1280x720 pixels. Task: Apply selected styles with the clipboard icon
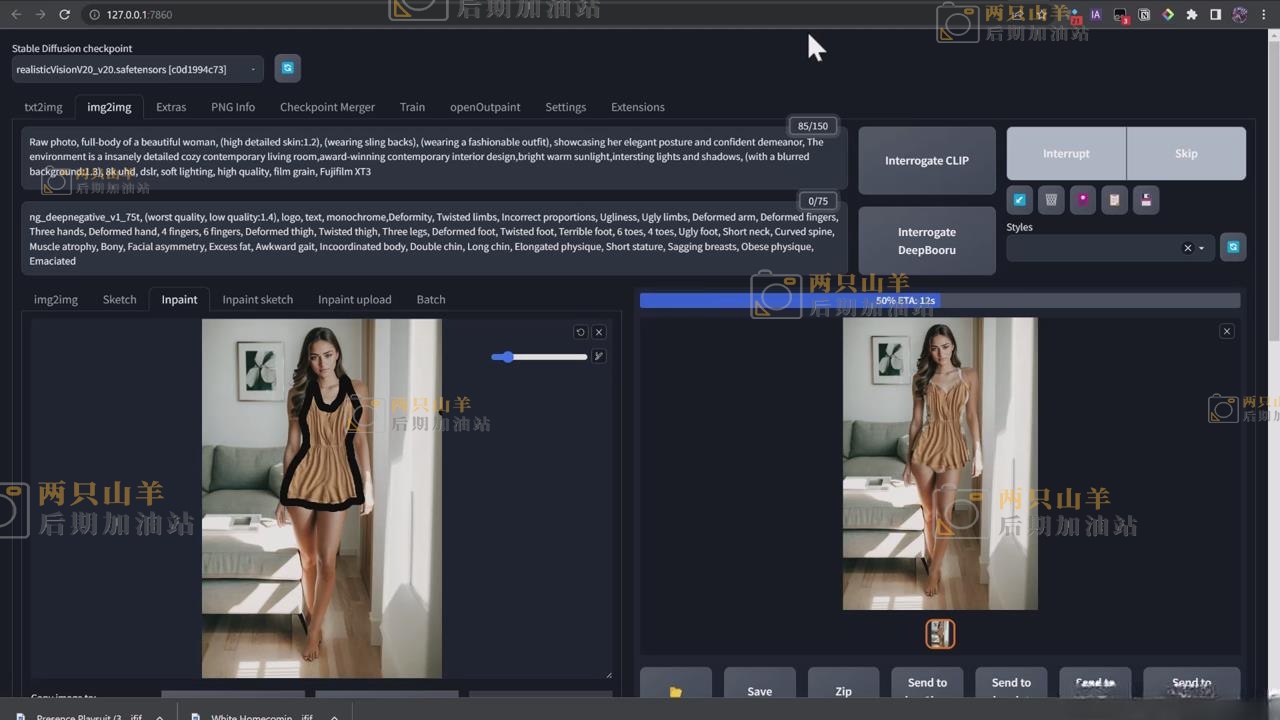[x=1114, y=200]
